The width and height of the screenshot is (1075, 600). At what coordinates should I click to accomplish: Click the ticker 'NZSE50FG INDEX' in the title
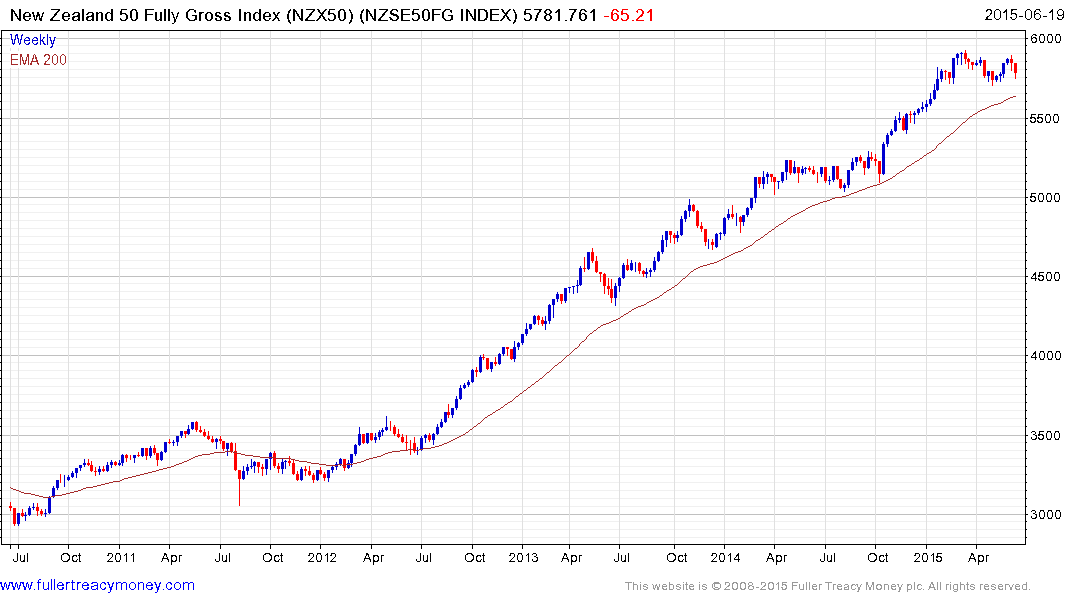439,15
